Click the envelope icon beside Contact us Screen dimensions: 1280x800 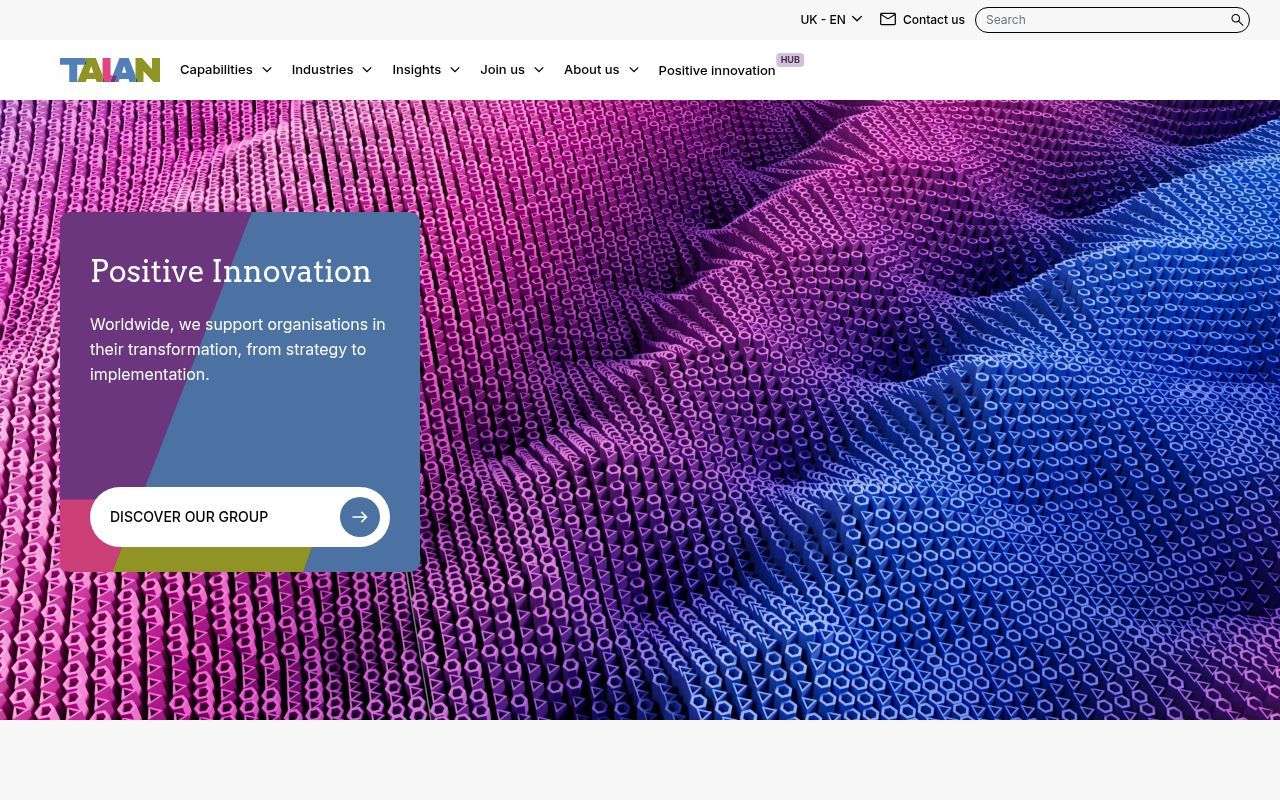click(888, 19)
